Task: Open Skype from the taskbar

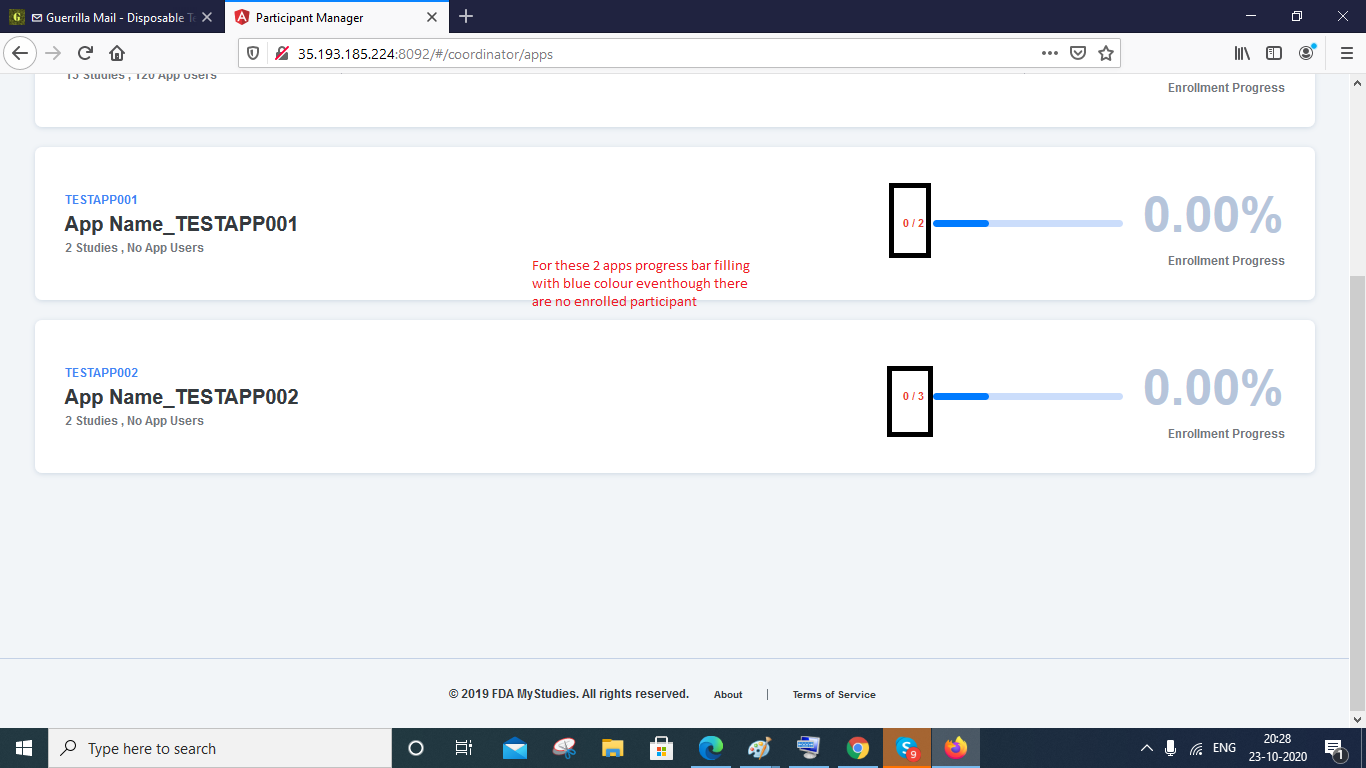Action: coord(907,748)
